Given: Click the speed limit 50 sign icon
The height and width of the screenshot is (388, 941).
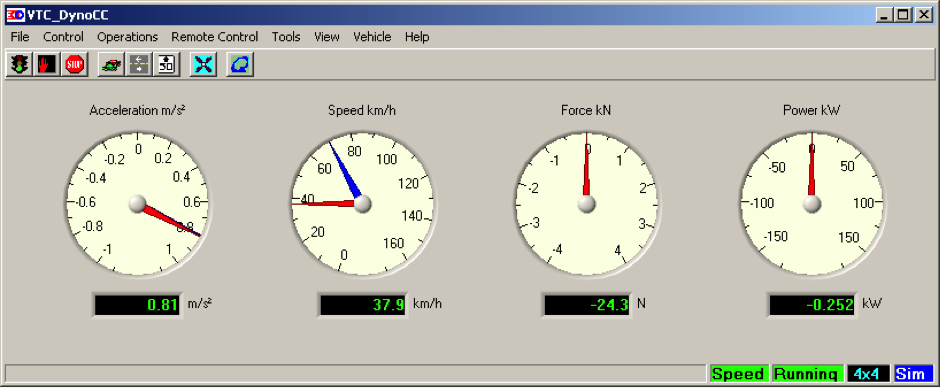Looking at the screenshot, I should (x=166, y=64).
